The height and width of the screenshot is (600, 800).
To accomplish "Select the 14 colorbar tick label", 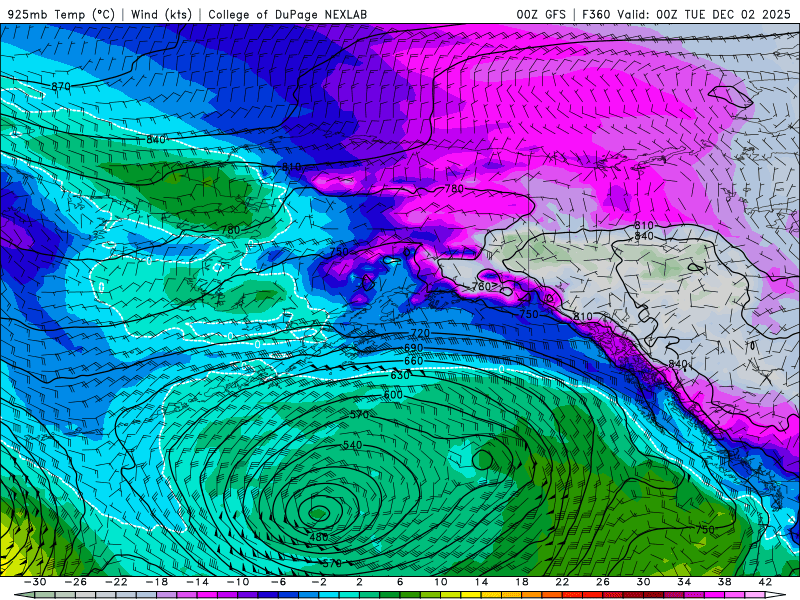I will (x=481, y=582).
